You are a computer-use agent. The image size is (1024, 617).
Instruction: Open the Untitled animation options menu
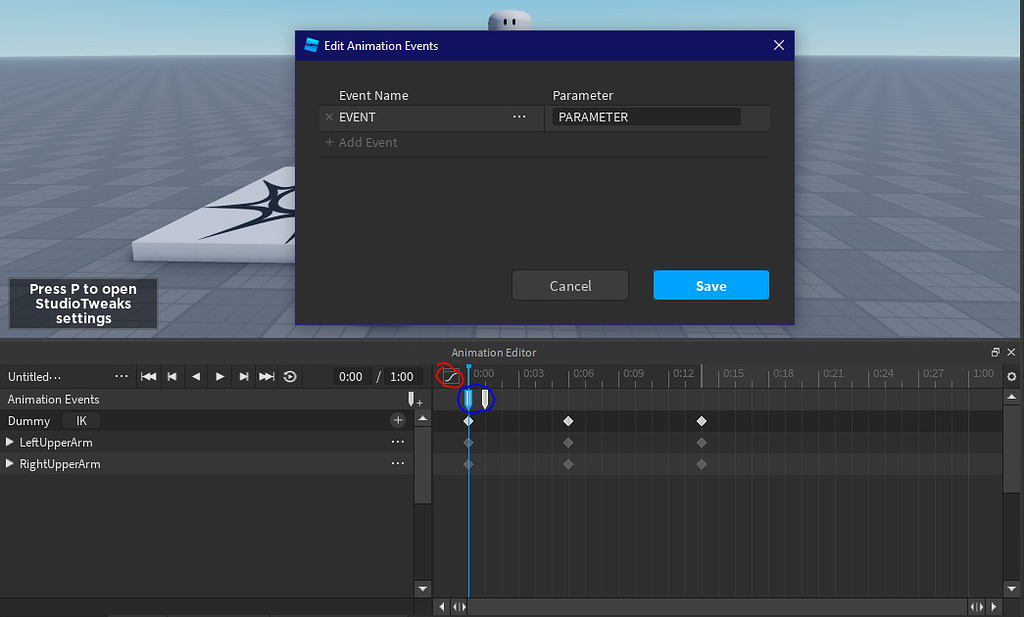pyautogui.click(x=121, y=376)
